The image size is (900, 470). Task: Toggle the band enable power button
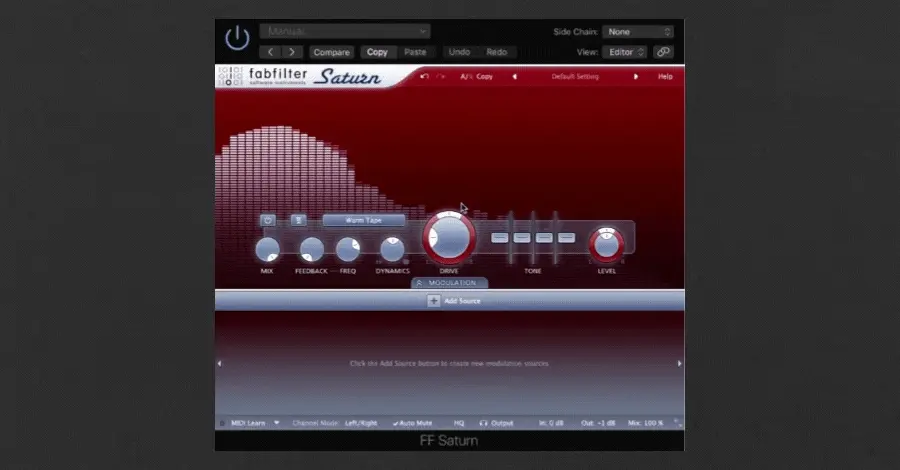[x=267, y=220]
